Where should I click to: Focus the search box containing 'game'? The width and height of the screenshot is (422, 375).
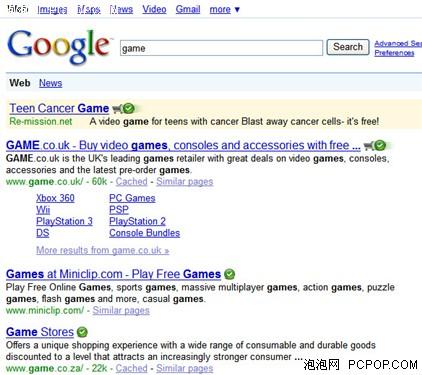(x=221, y=48)
